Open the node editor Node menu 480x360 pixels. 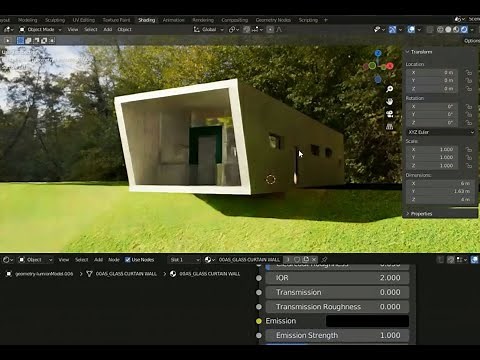114,260
